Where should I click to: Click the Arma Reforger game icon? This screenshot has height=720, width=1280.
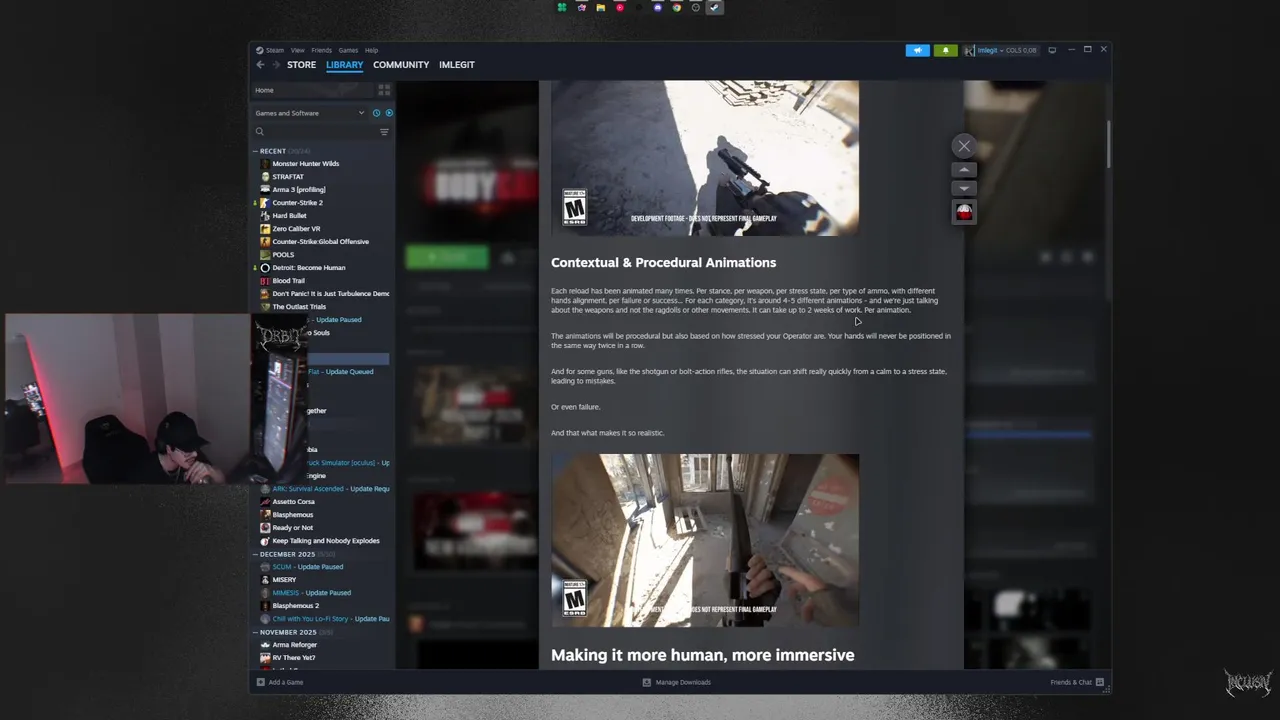point(265,645)
